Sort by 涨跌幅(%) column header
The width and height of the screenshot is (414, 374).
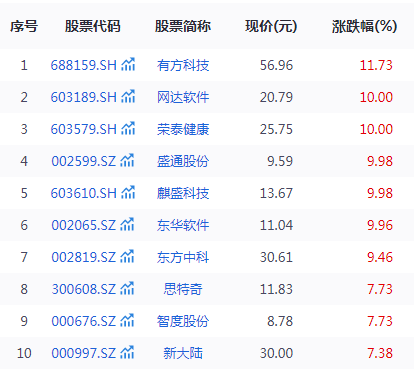tap(364, 26)
